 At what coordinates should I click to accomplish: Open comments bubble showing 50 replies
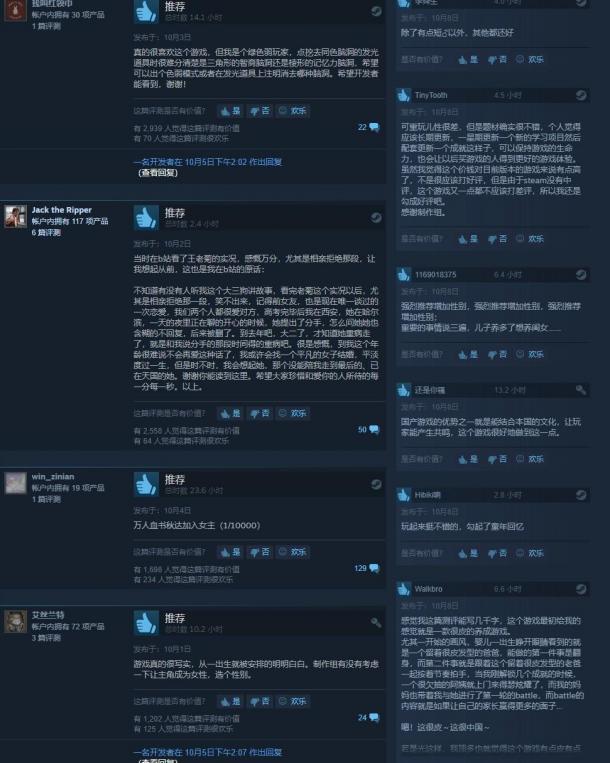pyautogui.click(x=368, y=430)
